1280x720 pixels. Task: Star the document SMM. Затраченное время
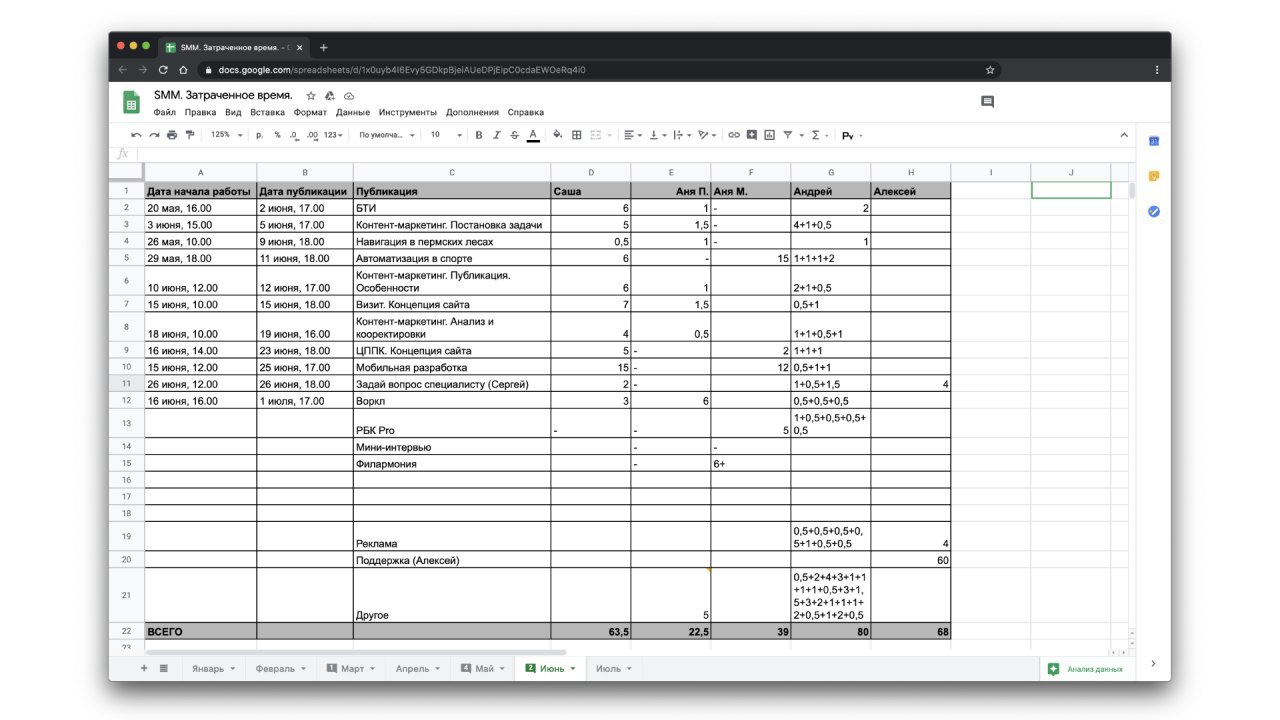[311, 96]
